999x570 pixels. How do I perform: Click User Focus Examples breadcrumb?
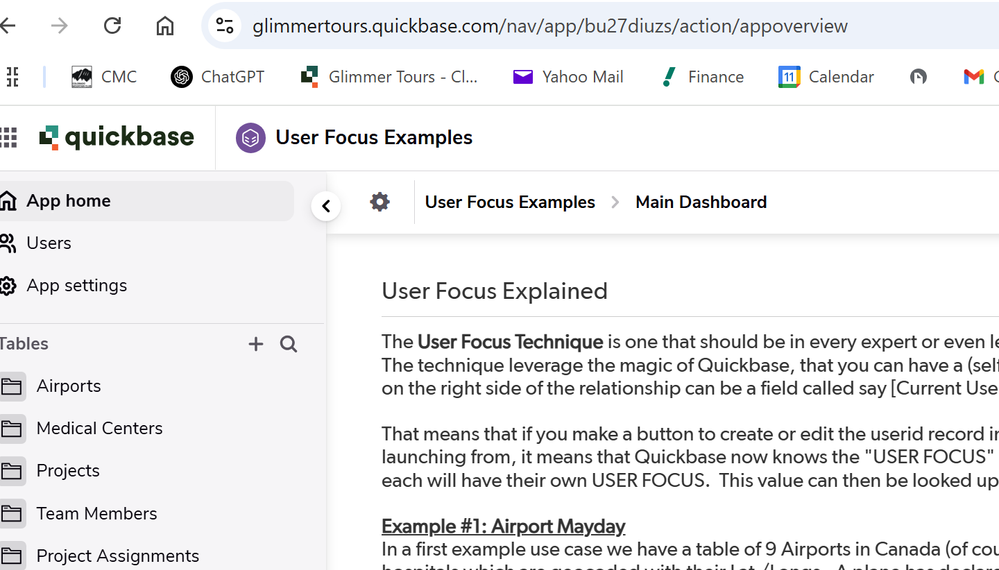point(510,203)
